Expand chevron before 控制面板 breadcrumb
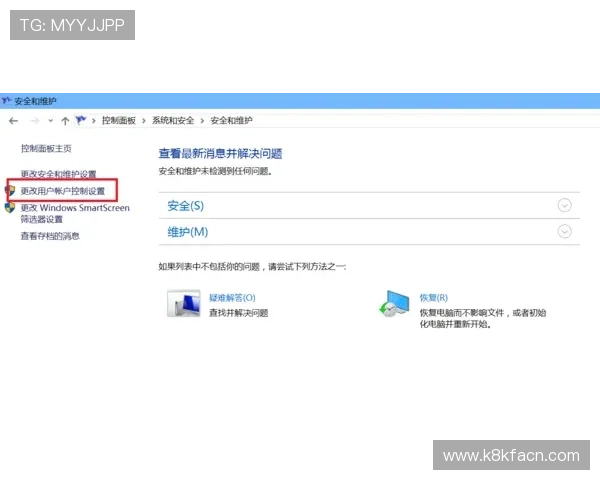600x480 pixels. (x=94, y=121)
